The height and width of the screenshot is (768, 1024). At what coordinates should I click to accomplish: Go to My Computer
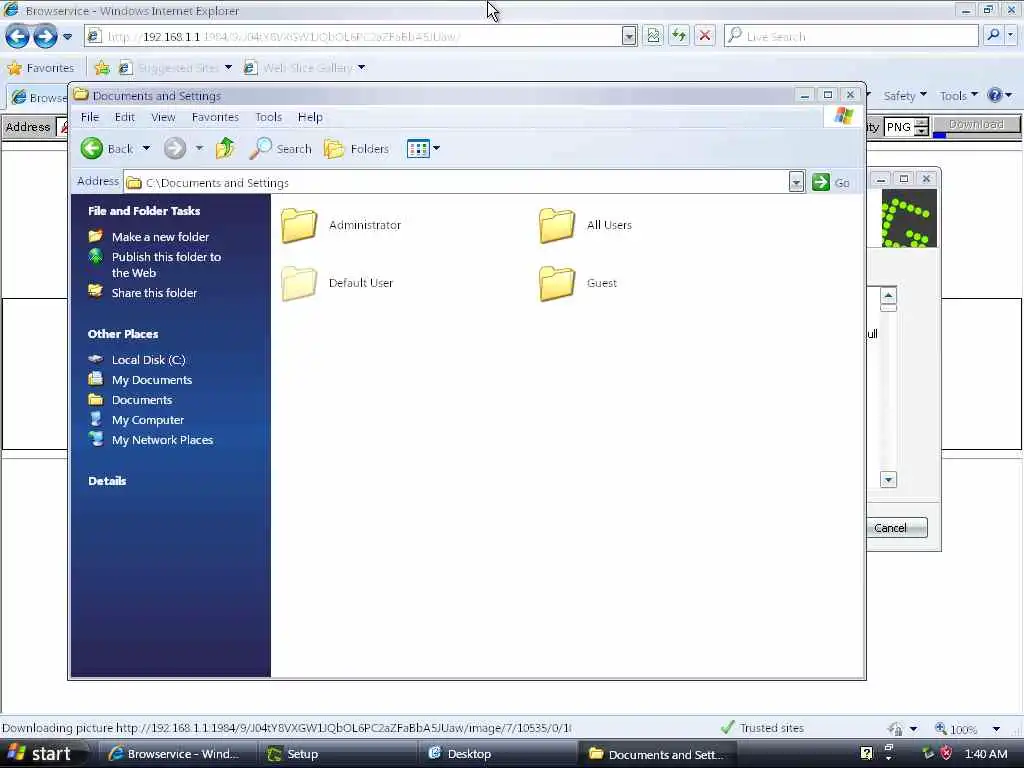tap(148, 420)
